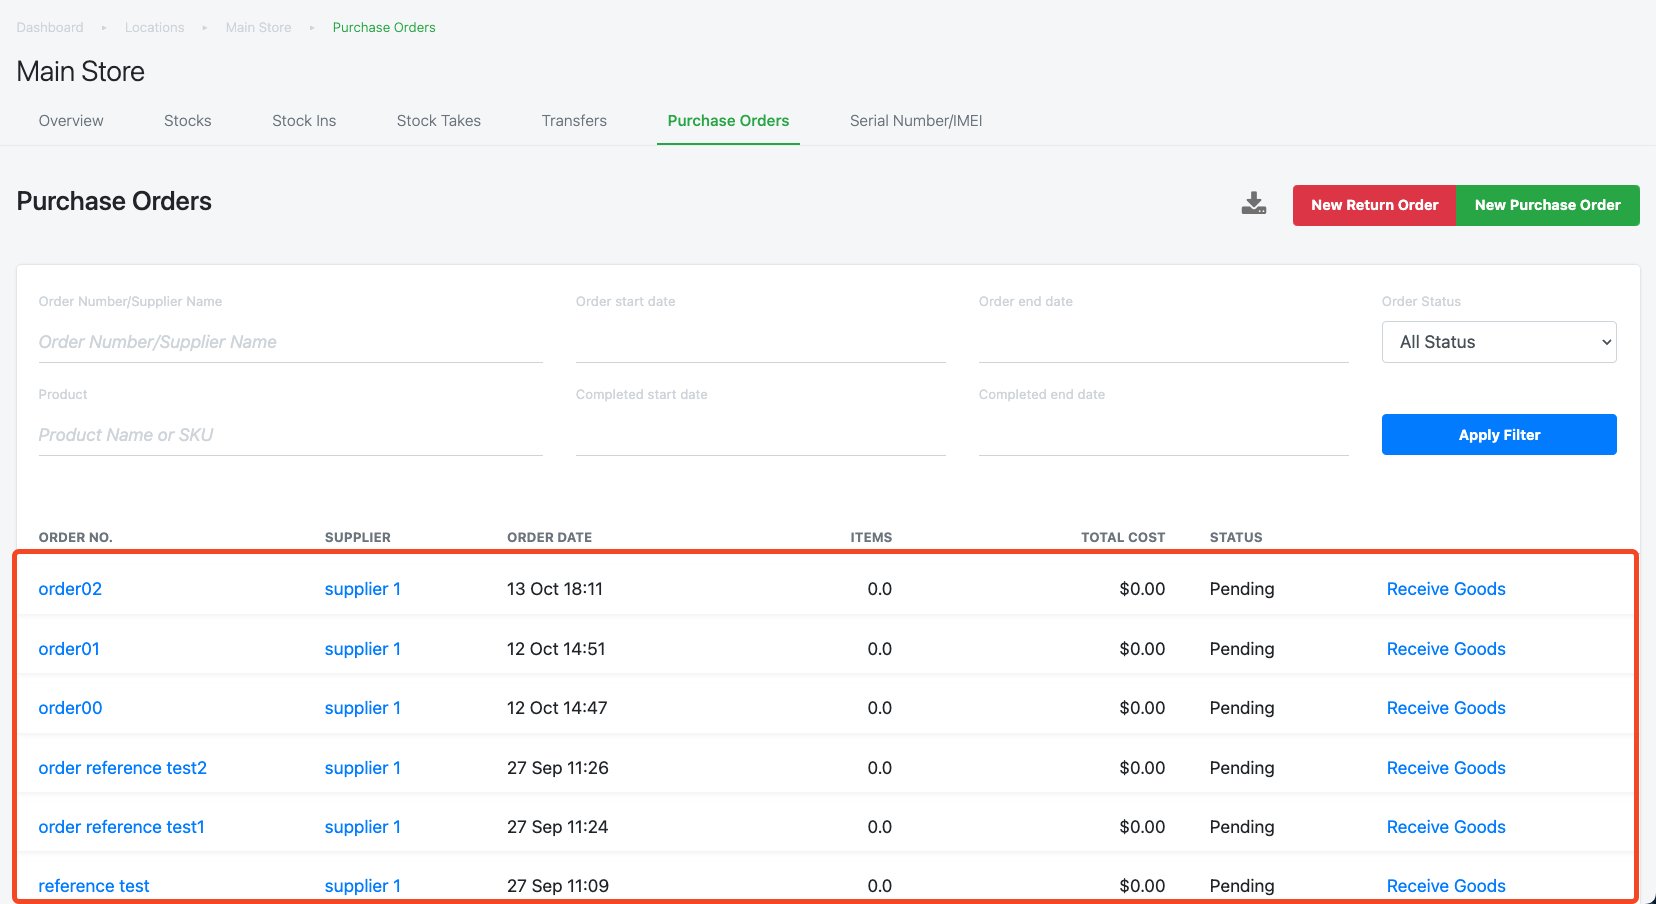Click Receive Goods for reference test
The width and height of the screenshot is (1656, 904).
[1446, 886]
